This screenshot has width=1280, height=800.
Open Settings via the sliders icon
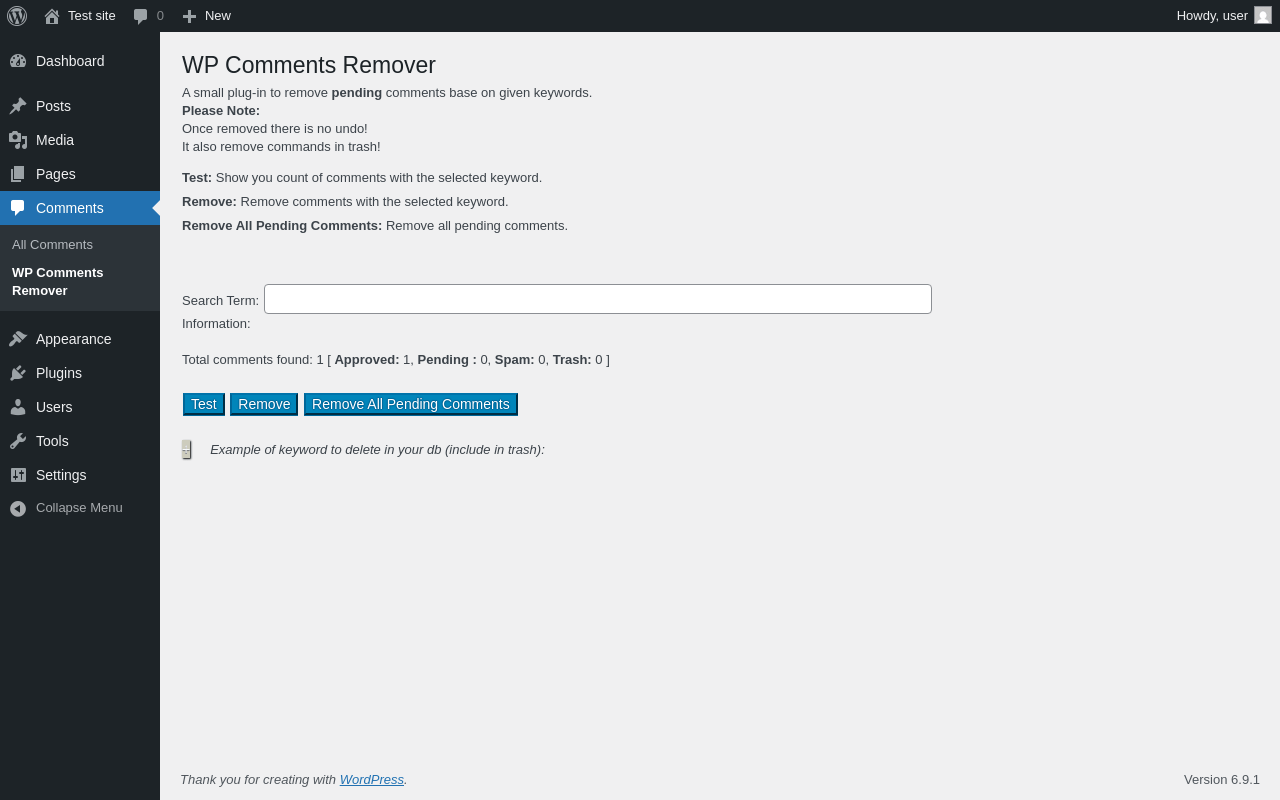coord(18,475)
